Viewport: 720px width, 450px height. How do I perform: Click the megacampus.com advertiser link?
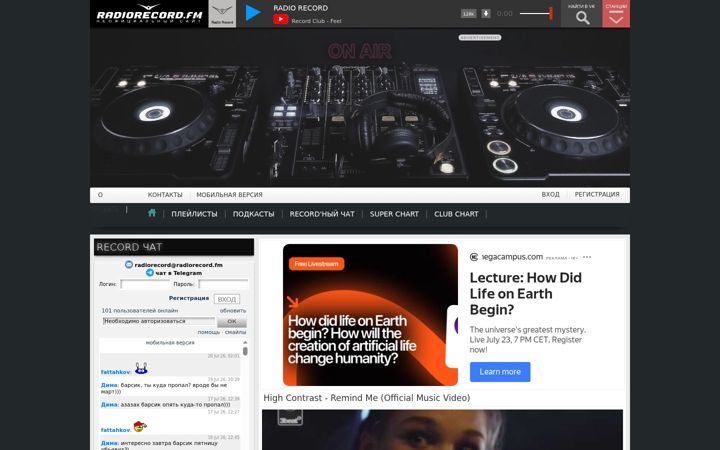pyautogui.click(x=512, y=257)
